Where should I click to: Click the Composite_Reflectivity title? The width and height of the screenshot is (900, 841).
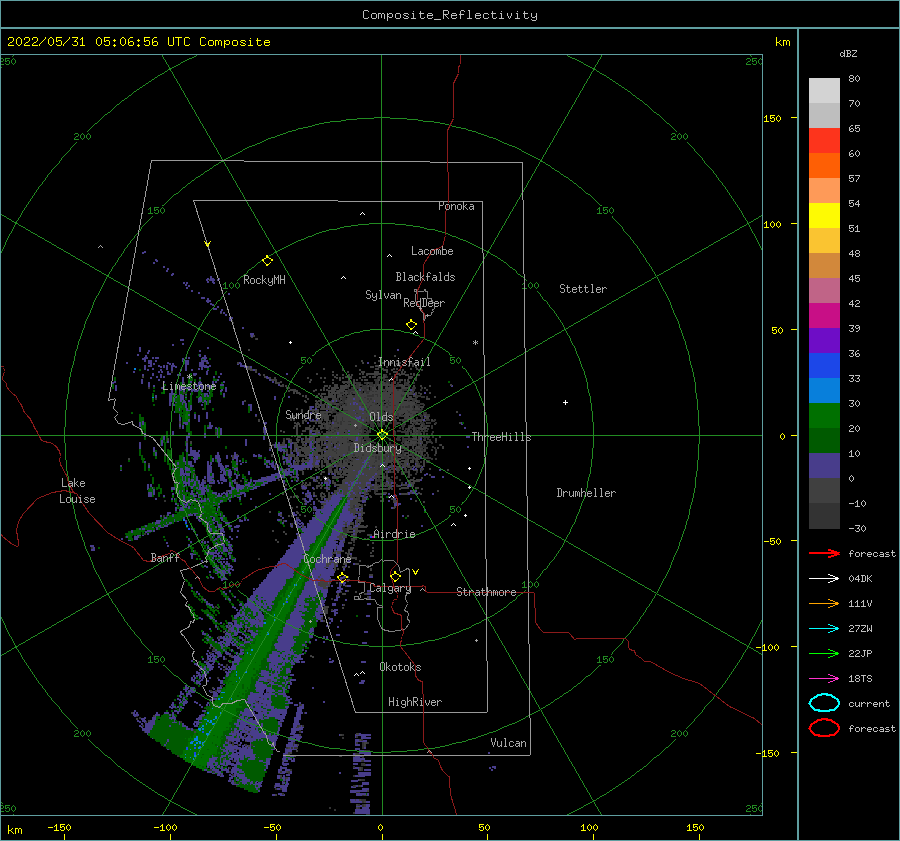[450, 15]
